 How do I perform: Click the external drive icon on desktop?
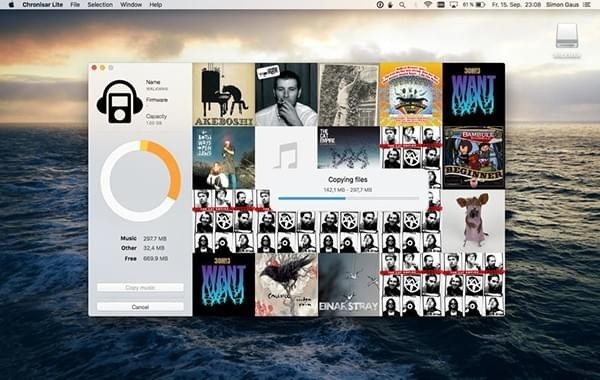pyautogui.click(x=567, y=36)
